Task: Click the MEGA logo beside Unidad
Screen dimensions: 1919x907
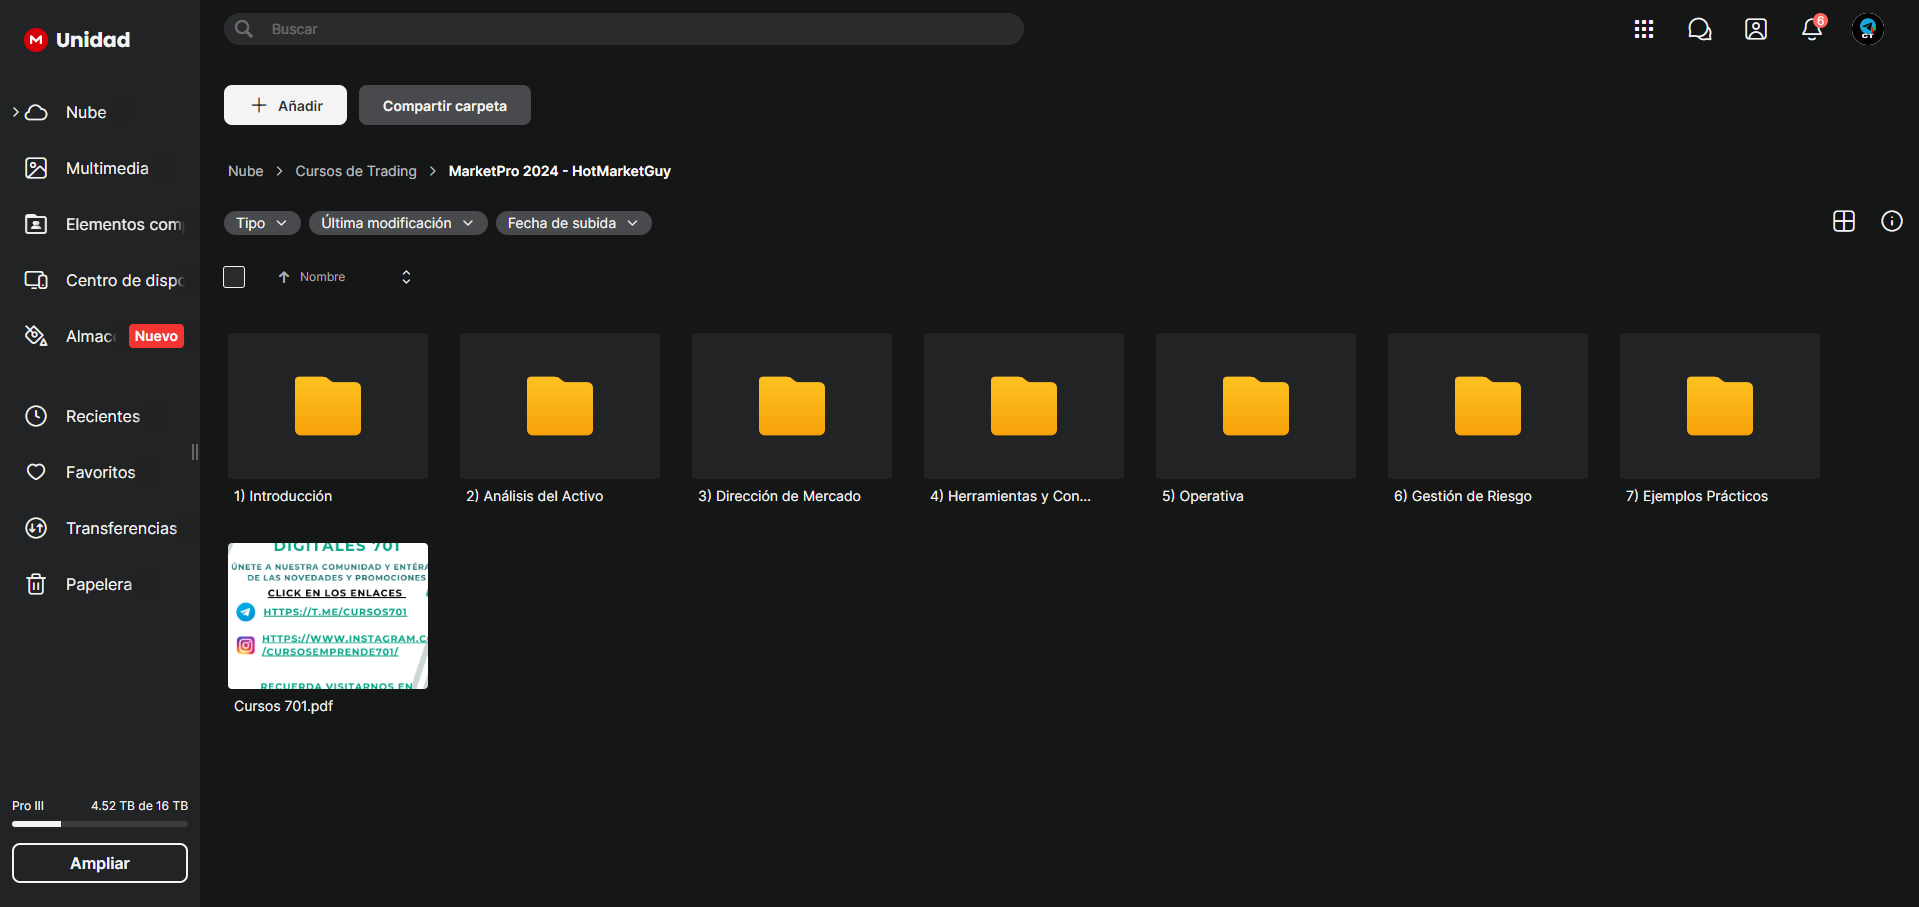Action: [x=36, y=40]
